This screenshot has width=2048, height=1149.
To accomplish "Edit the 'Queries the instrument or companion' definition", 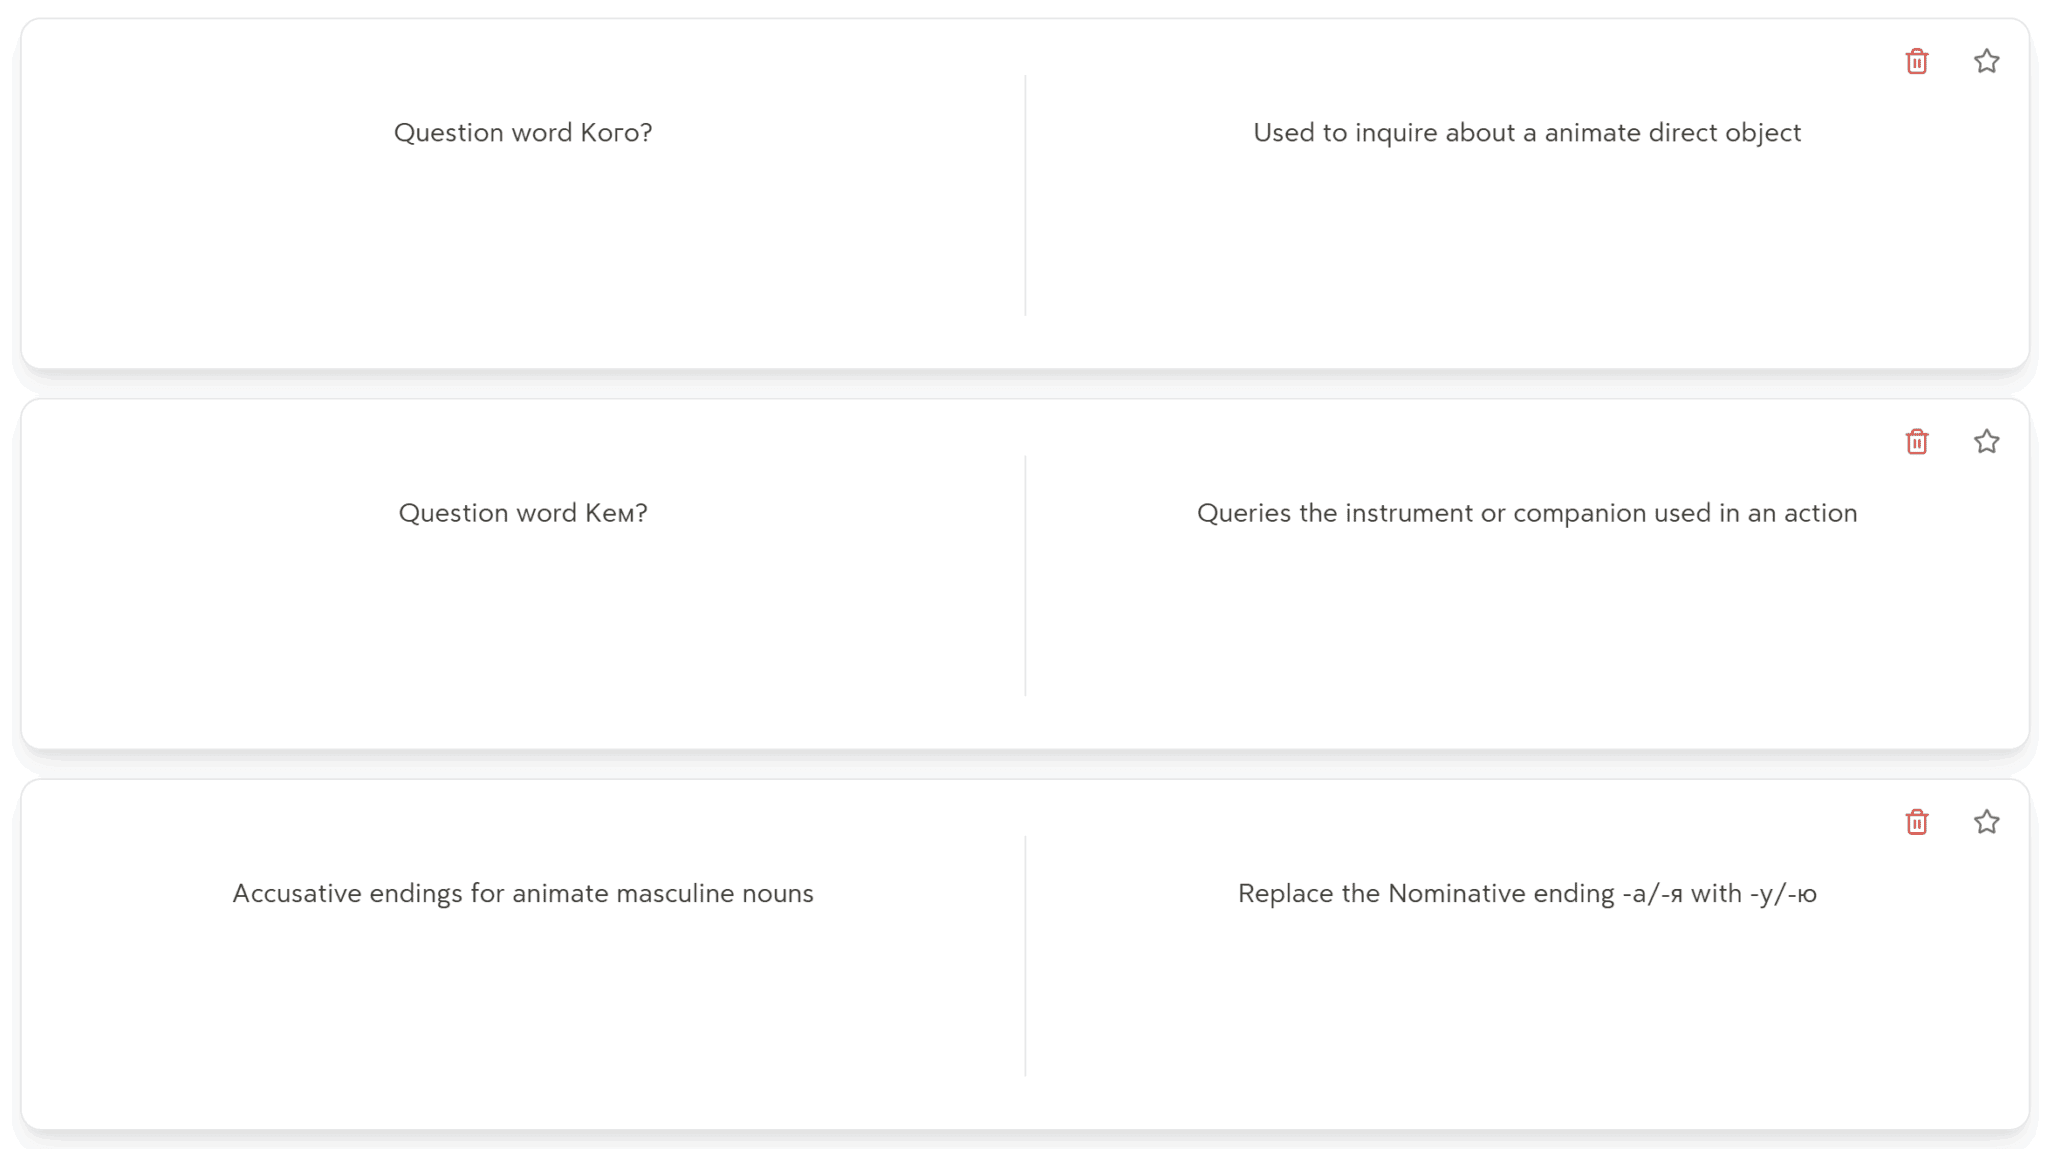I will click(x=1526, y=513).
